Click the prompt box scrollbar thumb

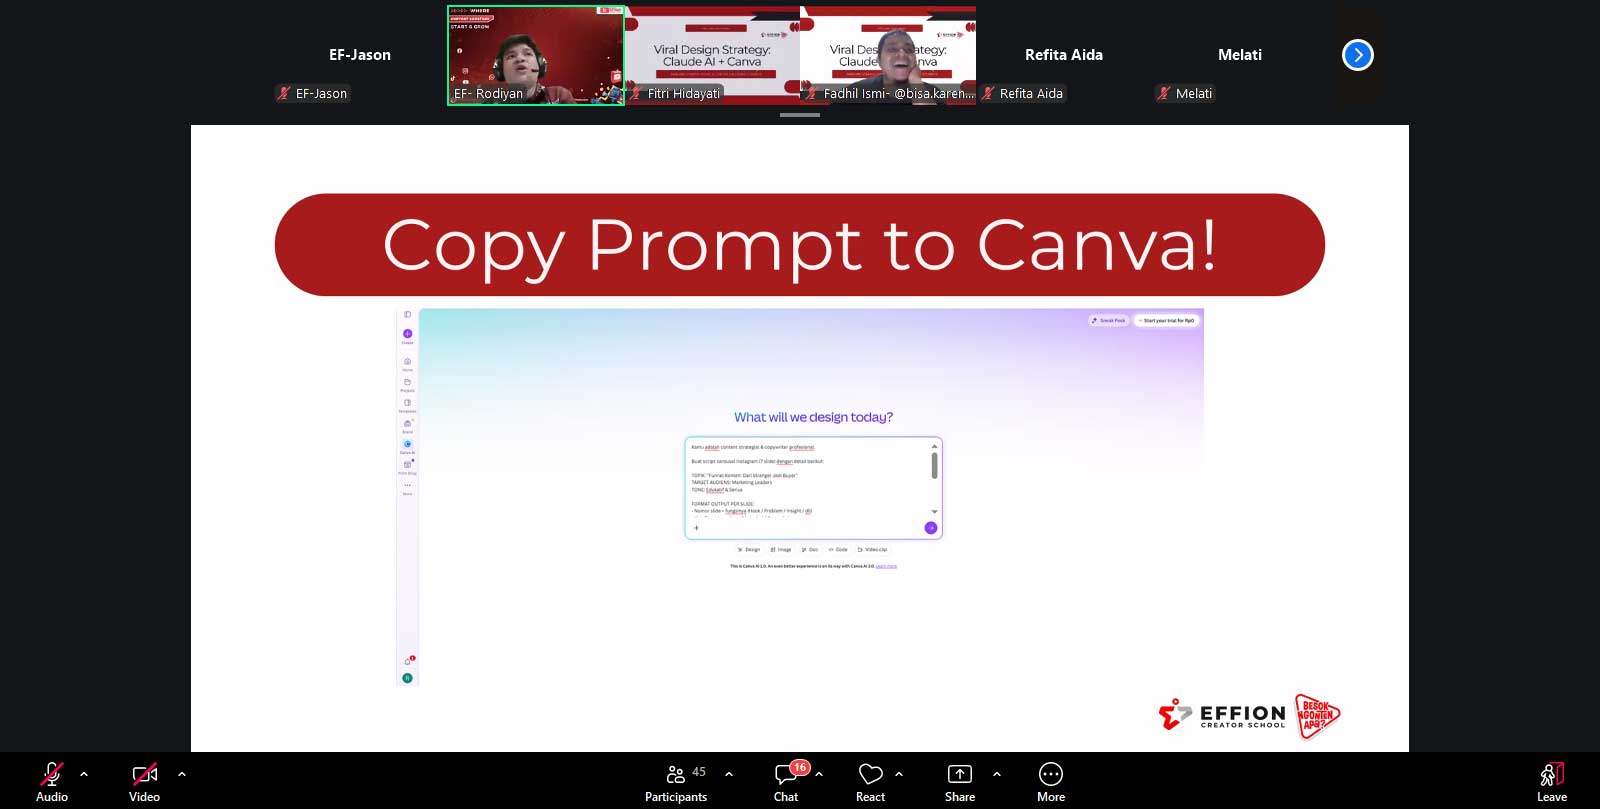(x=934, y=466)
